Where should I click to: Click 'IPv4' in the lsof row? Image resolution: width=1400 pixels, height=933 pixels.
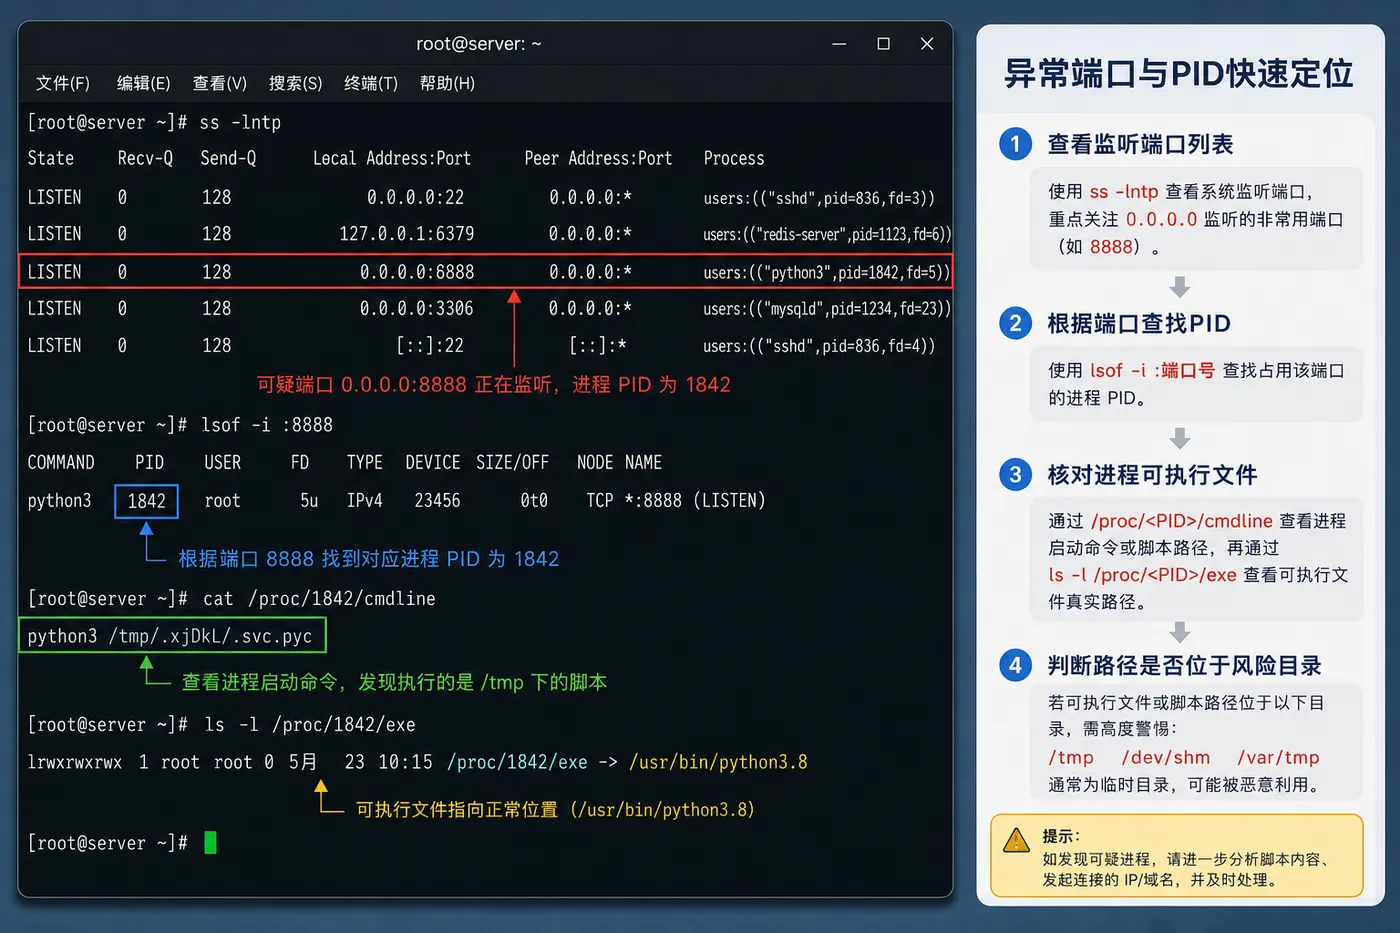pos(365,500)
